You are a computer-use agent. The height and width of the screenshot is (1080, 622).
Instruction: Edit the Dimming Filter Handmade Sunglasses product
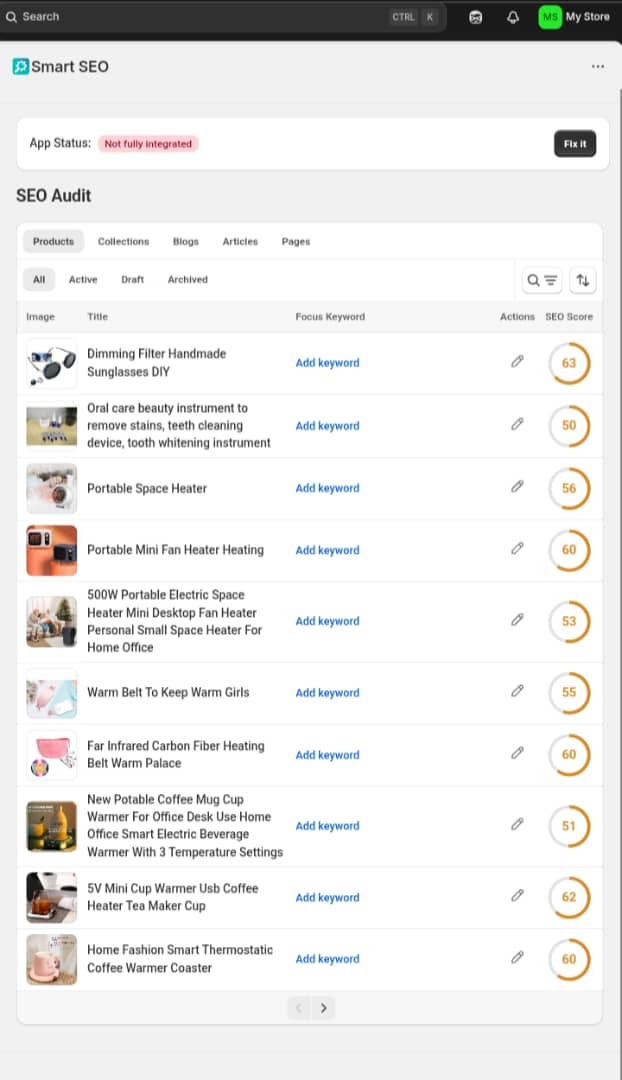(517, 362)
